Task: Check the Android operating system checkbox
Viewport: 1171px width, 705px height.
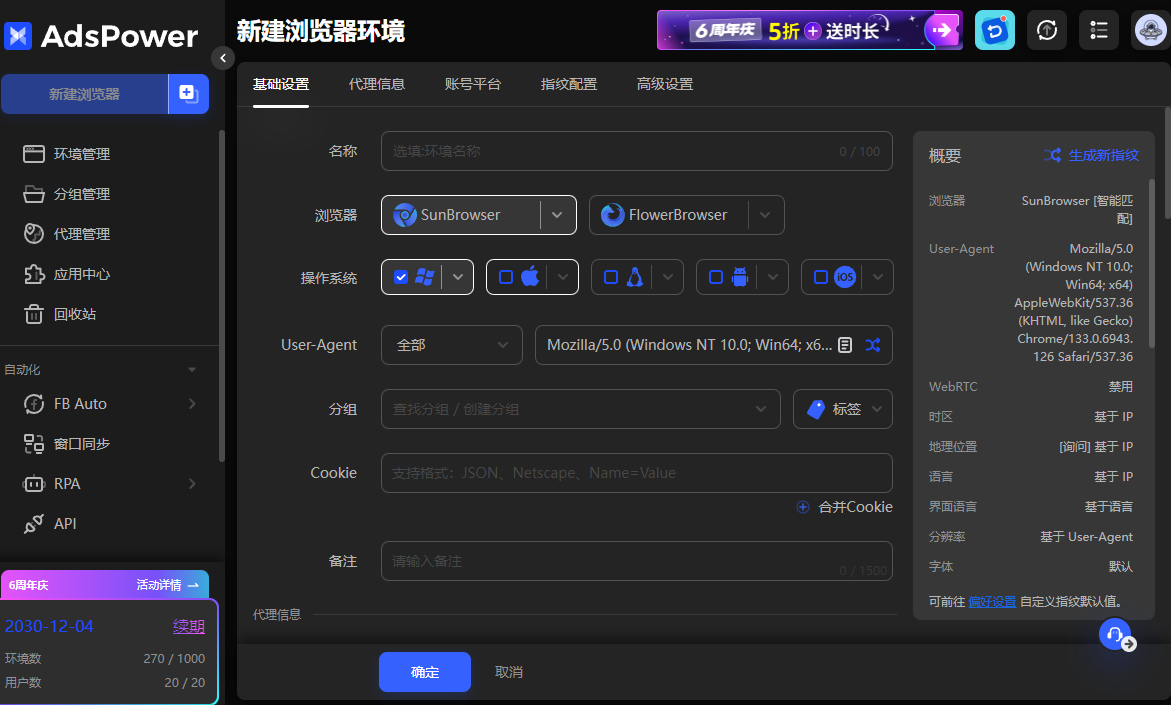Action: 715,277
